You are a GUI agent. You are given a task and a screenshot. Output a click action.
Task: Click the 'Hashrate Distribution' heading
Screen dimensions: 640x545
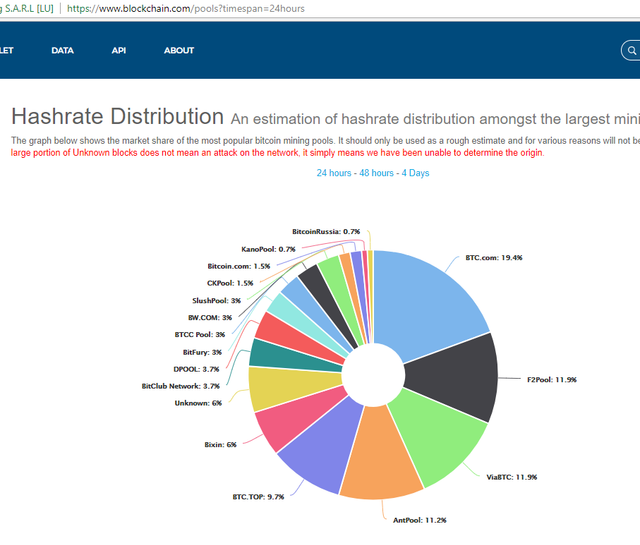(118, 116)
